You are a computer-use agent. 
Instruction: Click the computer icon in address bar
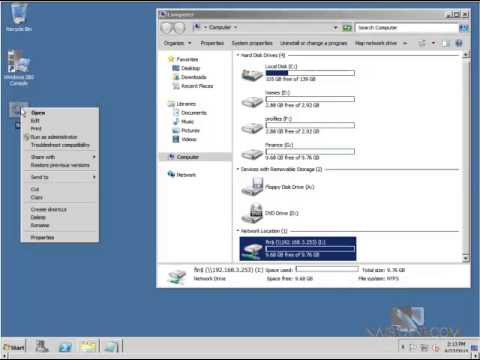click(x=197, y=27)
